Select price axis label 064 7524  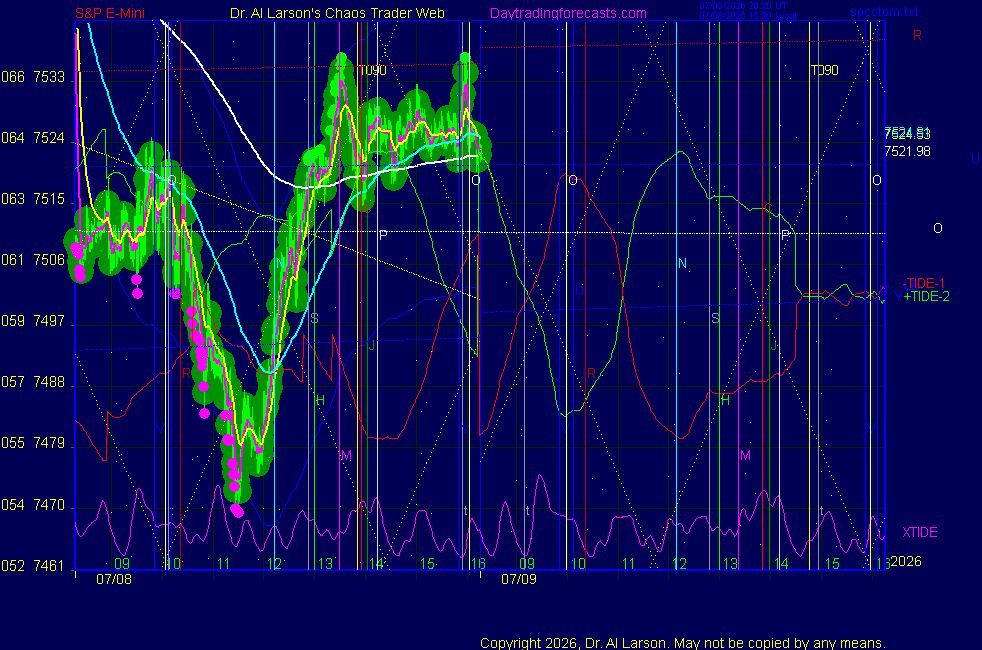coord(33,138)
